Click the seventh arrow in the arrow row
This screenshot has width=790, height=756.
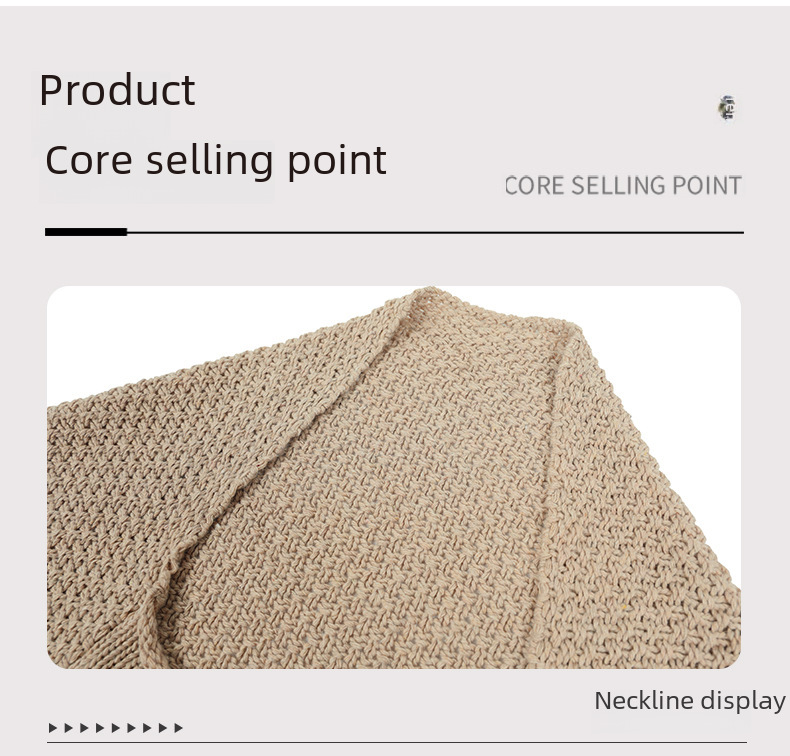point(147,728)
